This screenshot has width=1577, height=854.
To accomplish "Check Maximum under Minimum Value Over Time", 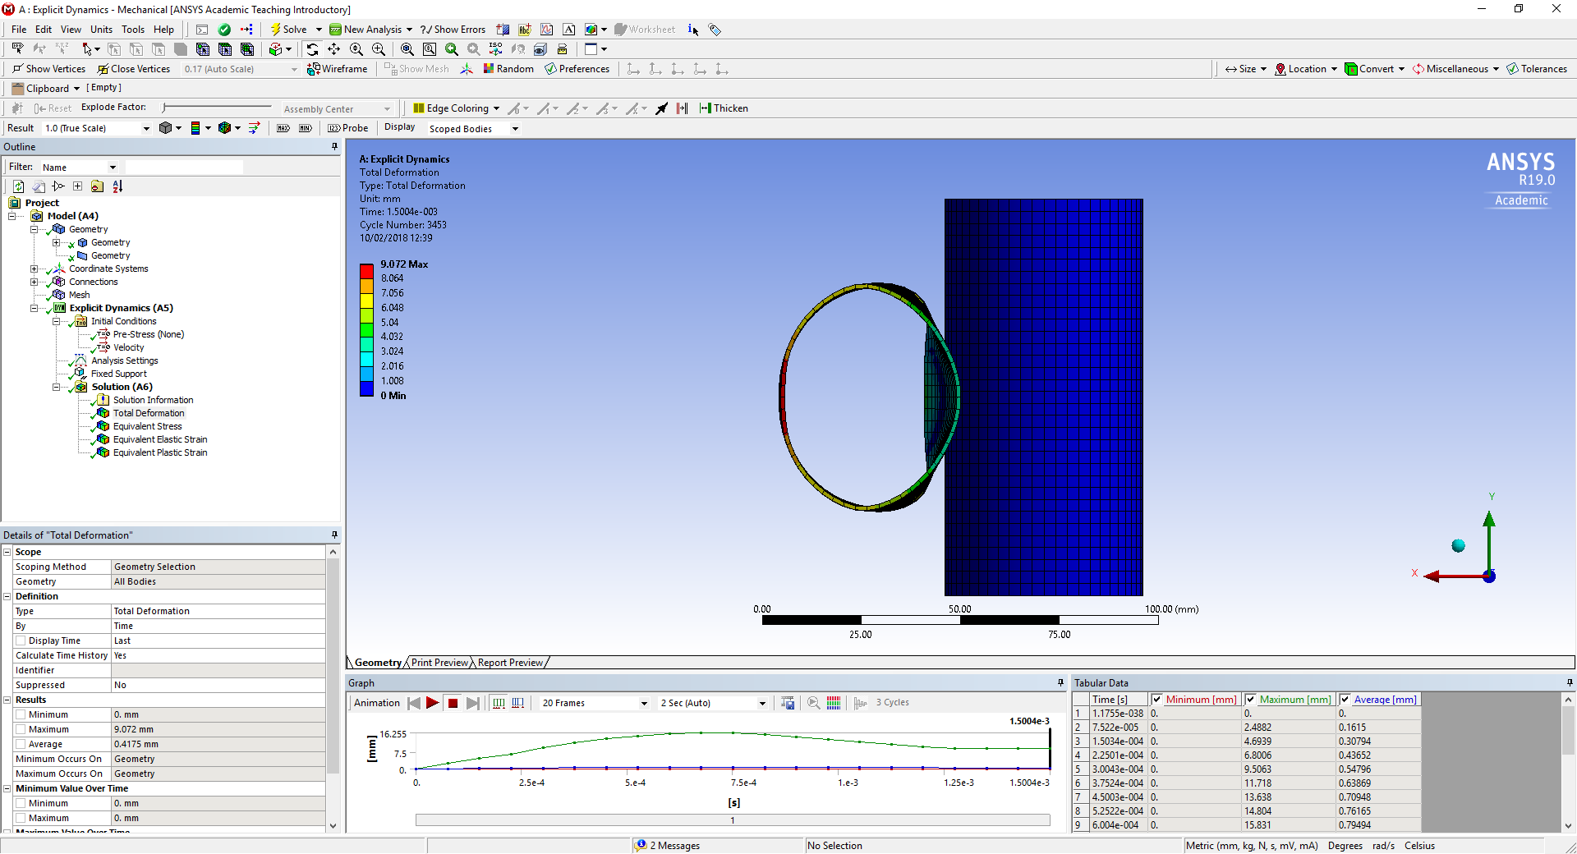I will (x=21, y=818).
